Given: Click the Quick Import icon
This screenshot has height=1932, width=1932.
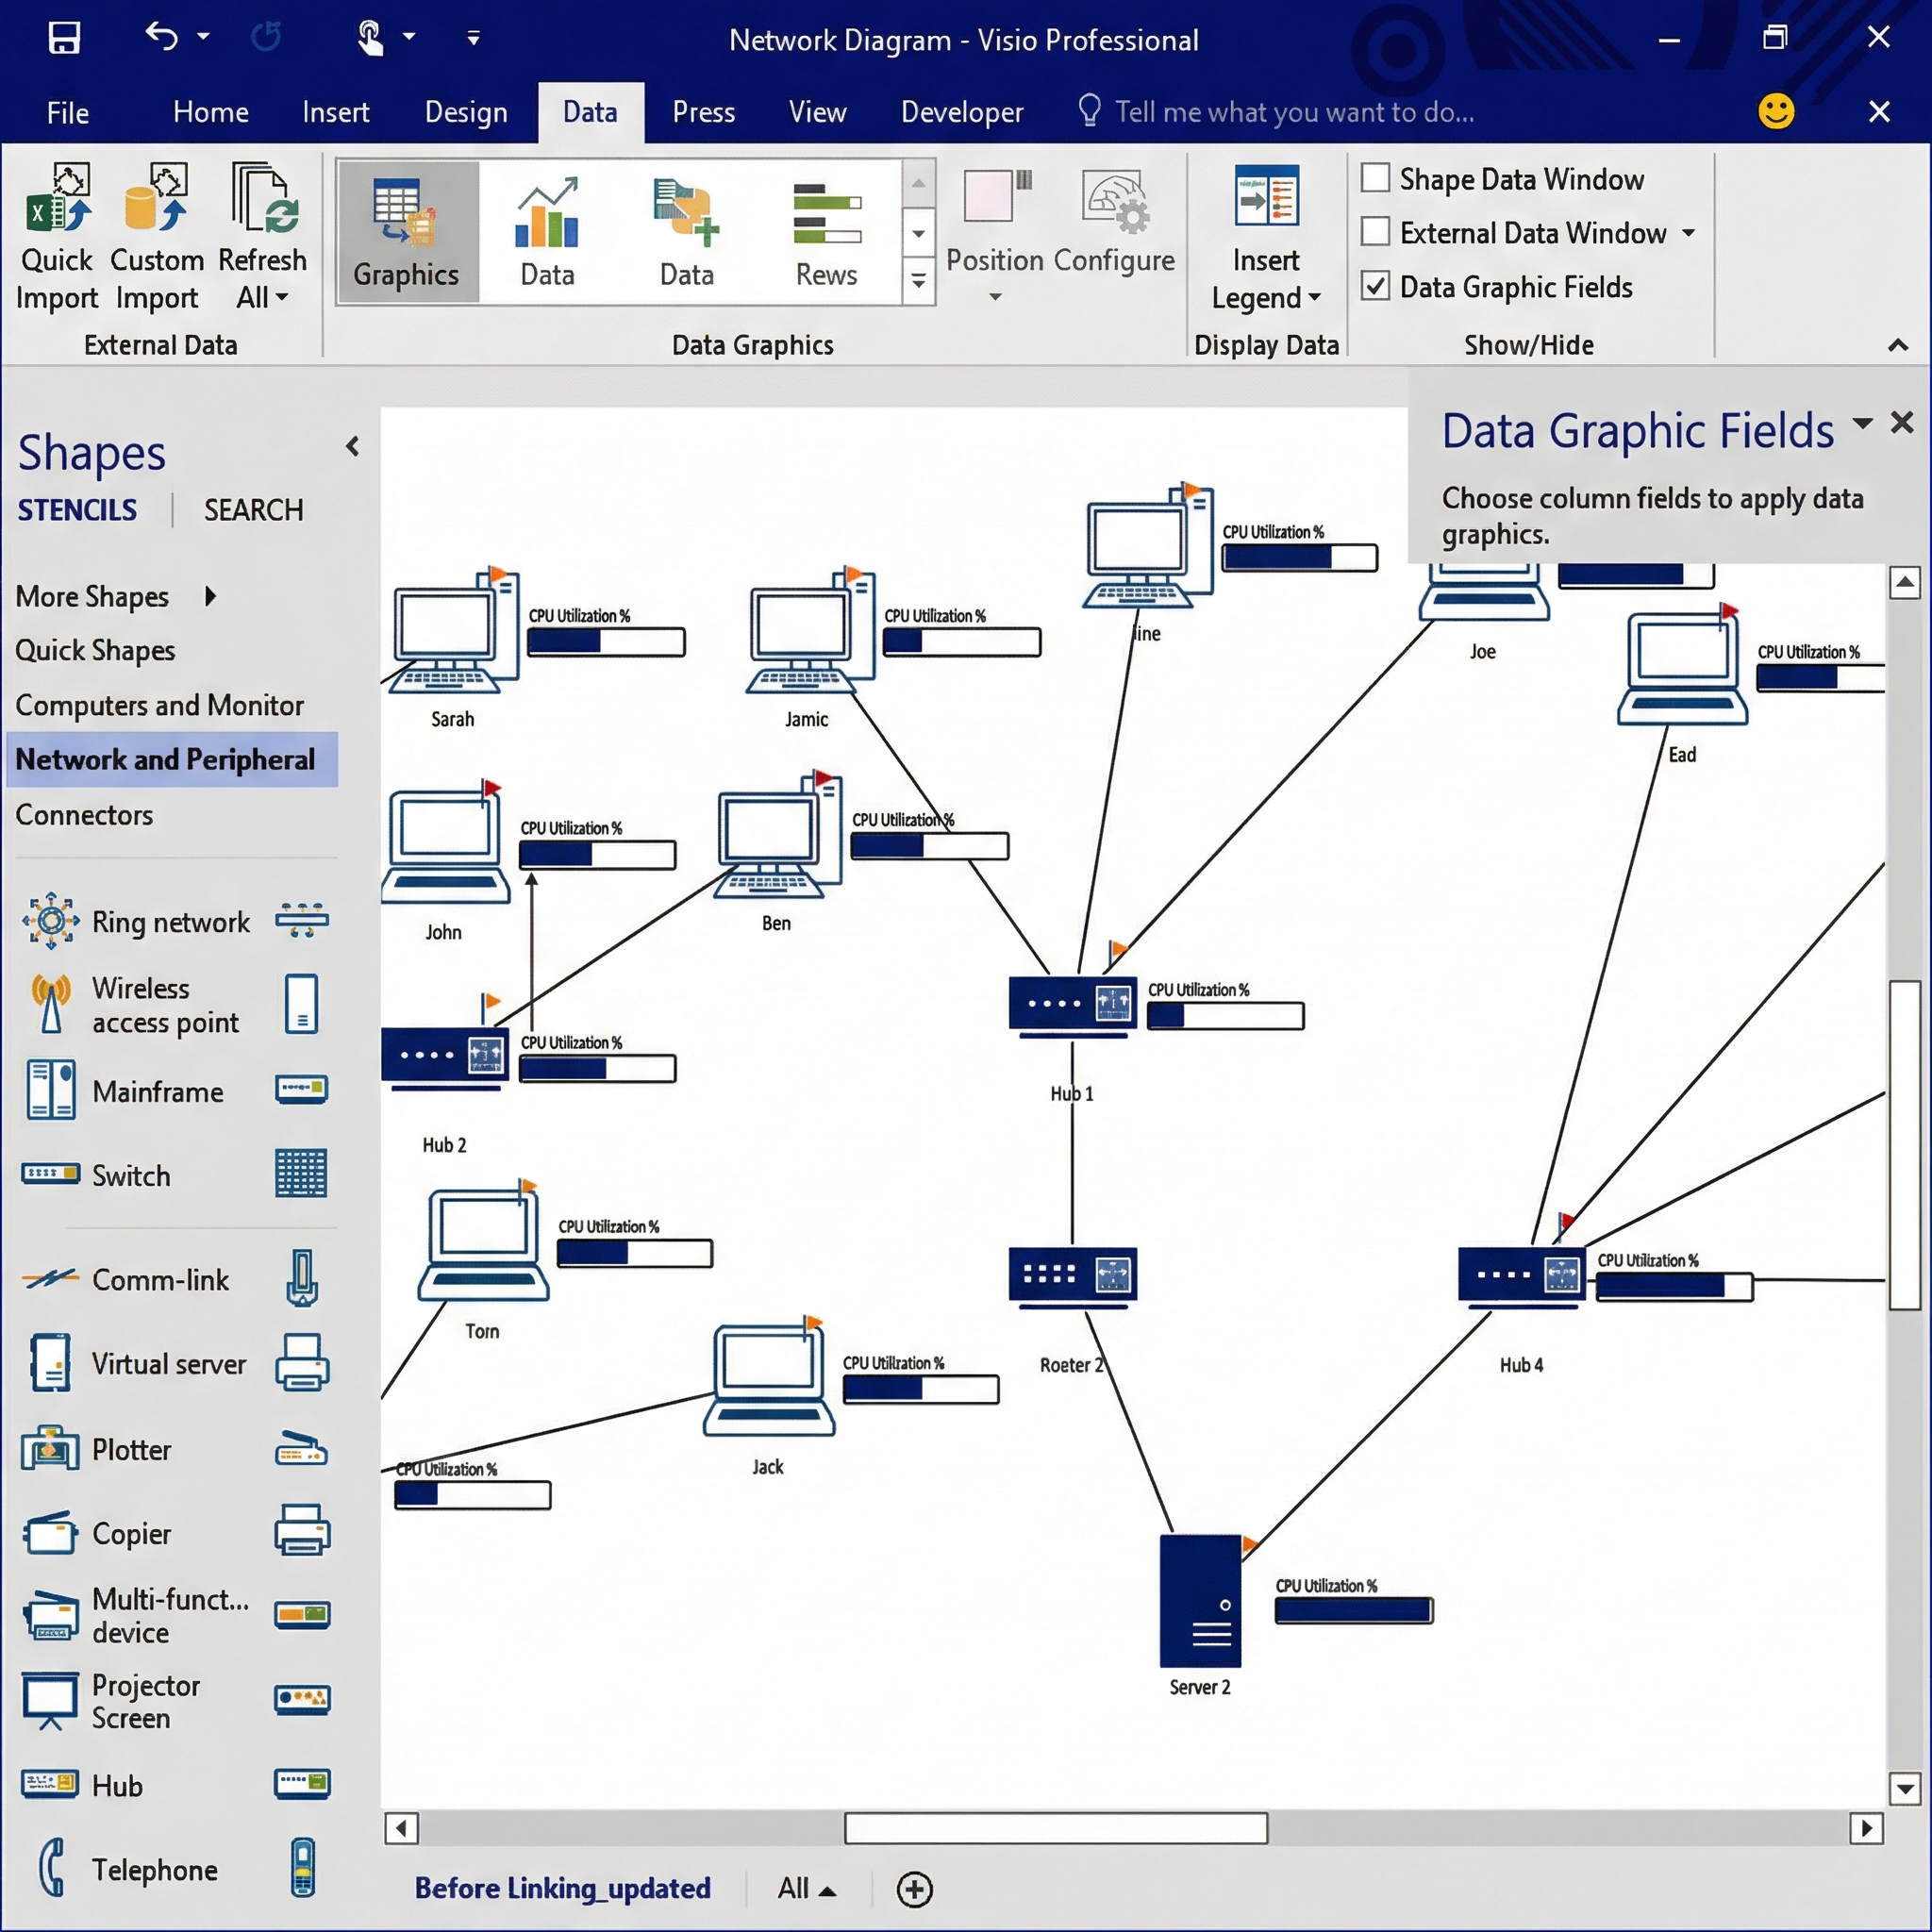Looking at the screenshot, I should coord(58,198).
